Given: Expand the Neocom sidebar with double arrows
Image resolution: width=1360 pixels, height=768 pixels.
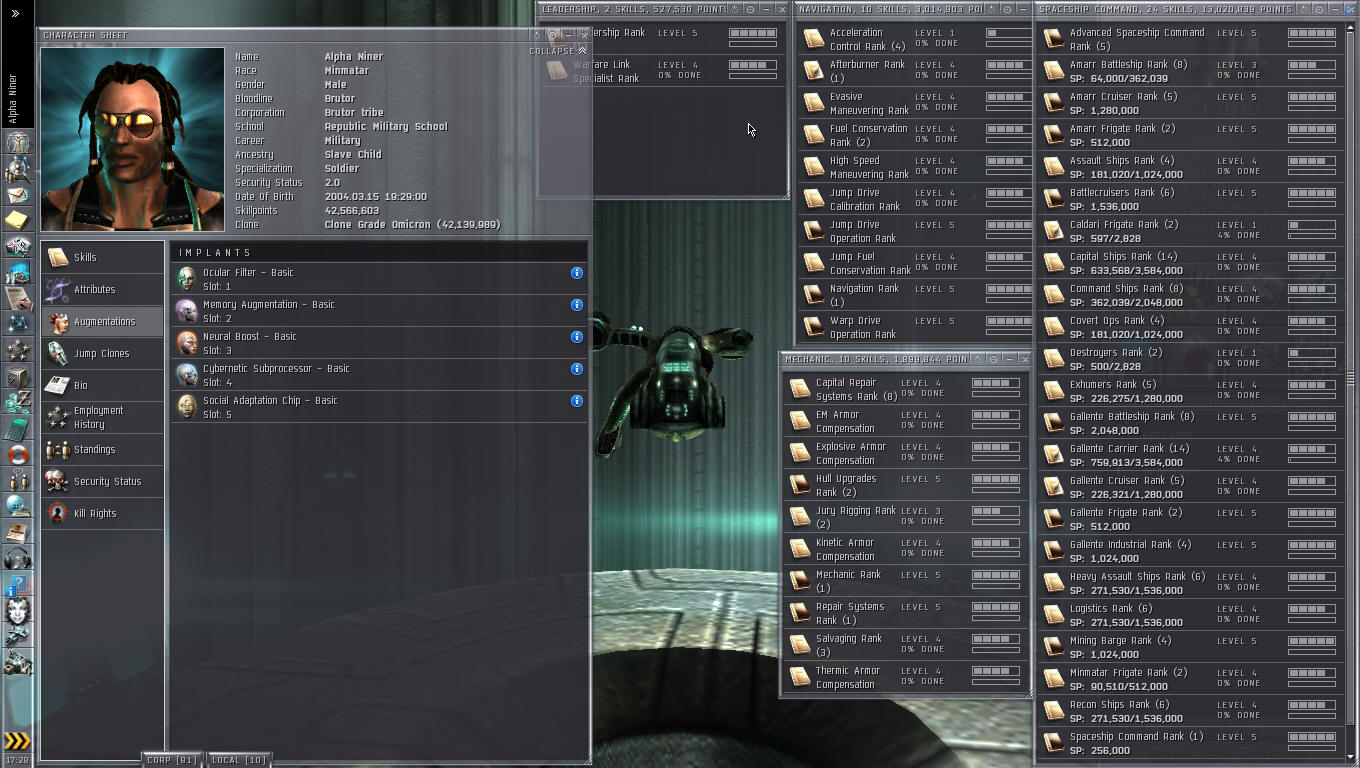Looking at the screenshot, I should 15,13.
